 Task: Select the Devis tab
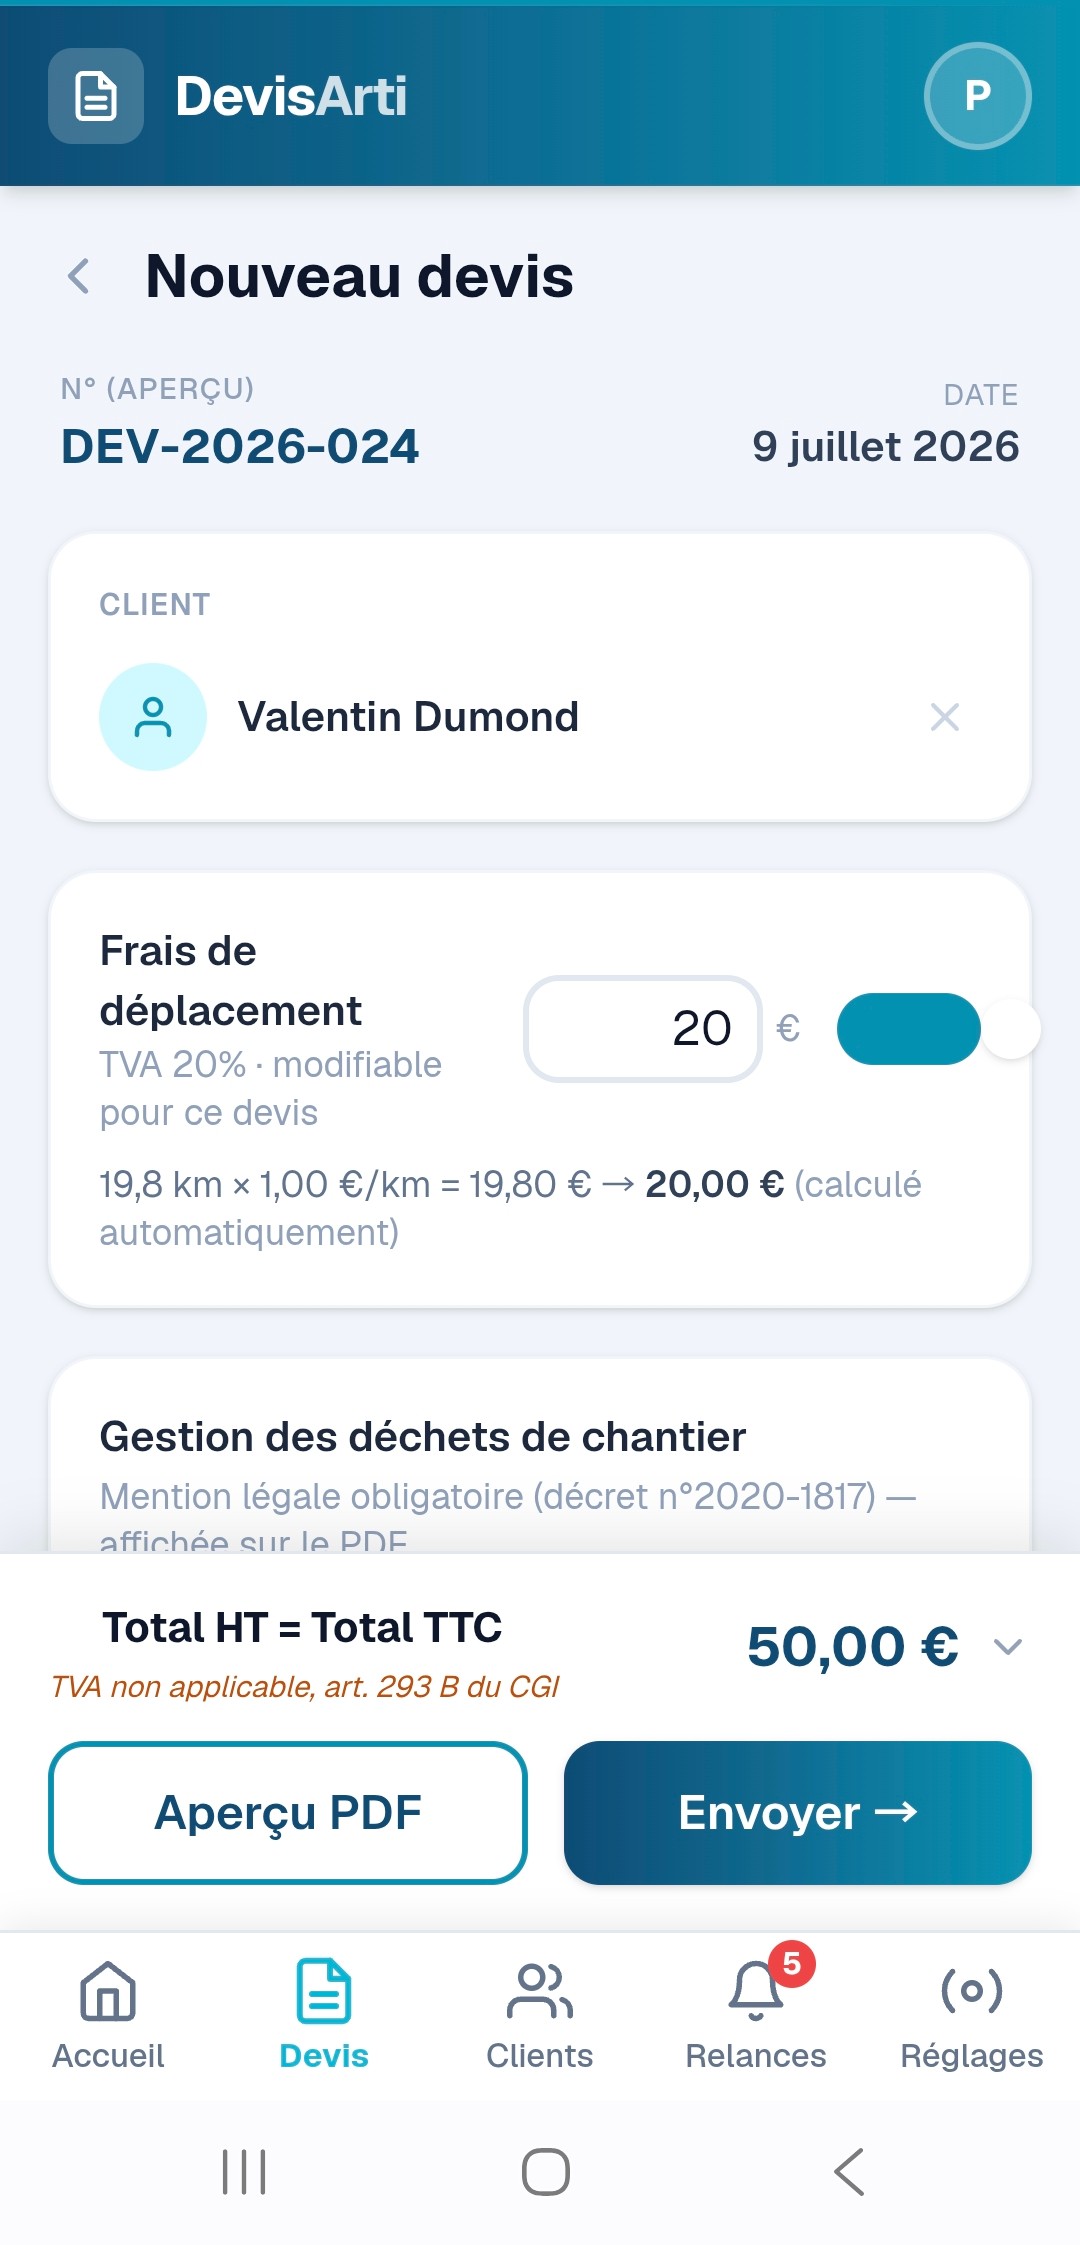324,2015
